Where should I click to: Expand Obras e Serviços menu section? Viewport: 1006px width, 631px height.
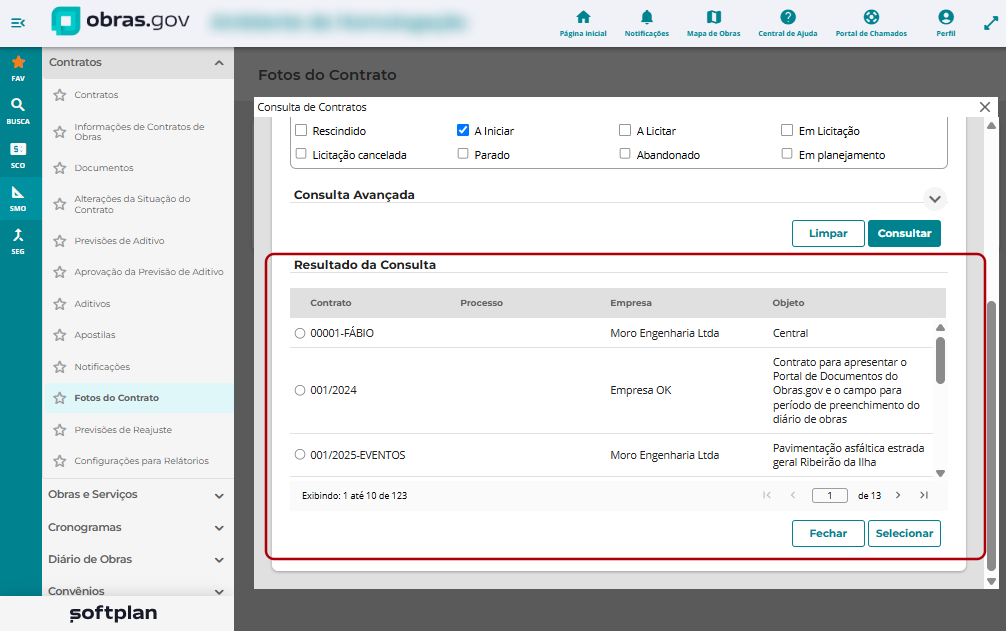[219, 496]
